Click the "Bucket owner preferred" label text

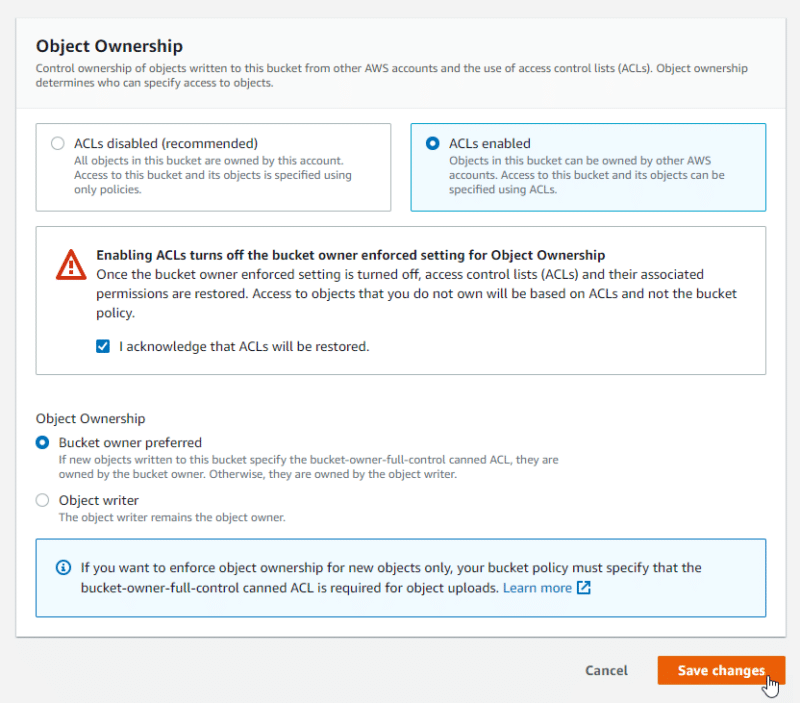tap(130, 442)
